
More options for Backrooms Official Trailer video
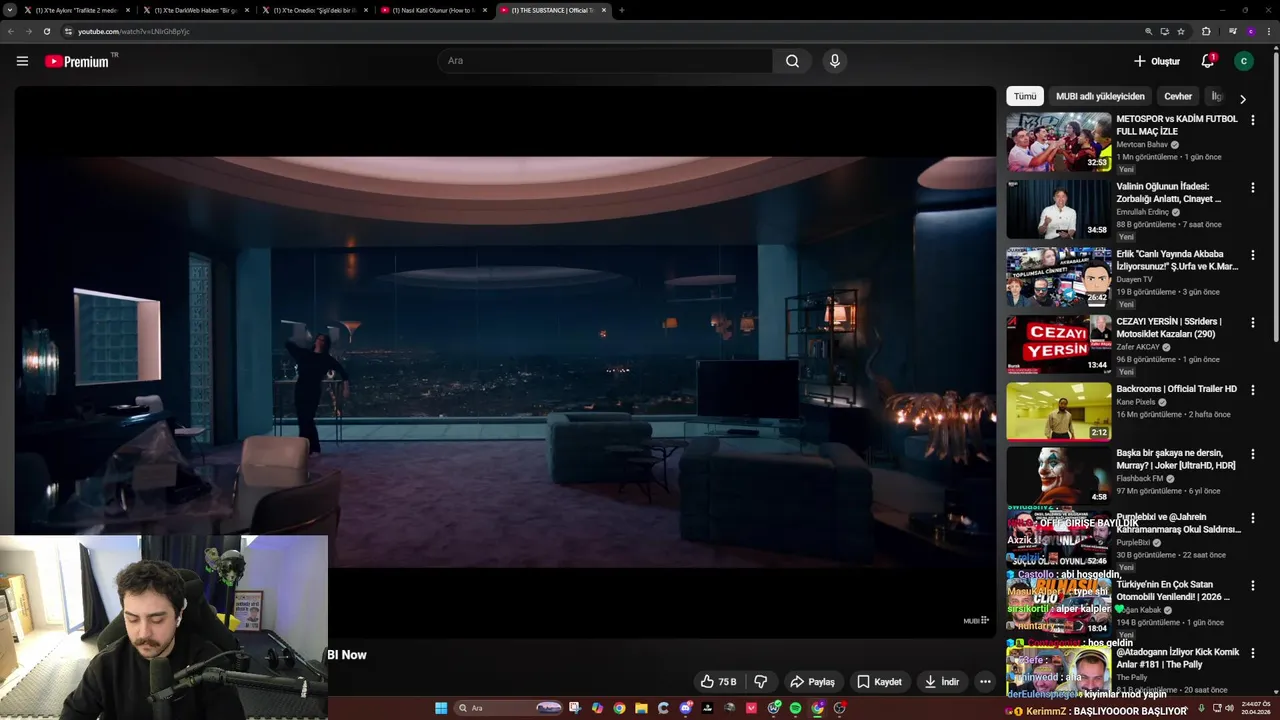pos(1252,390)
